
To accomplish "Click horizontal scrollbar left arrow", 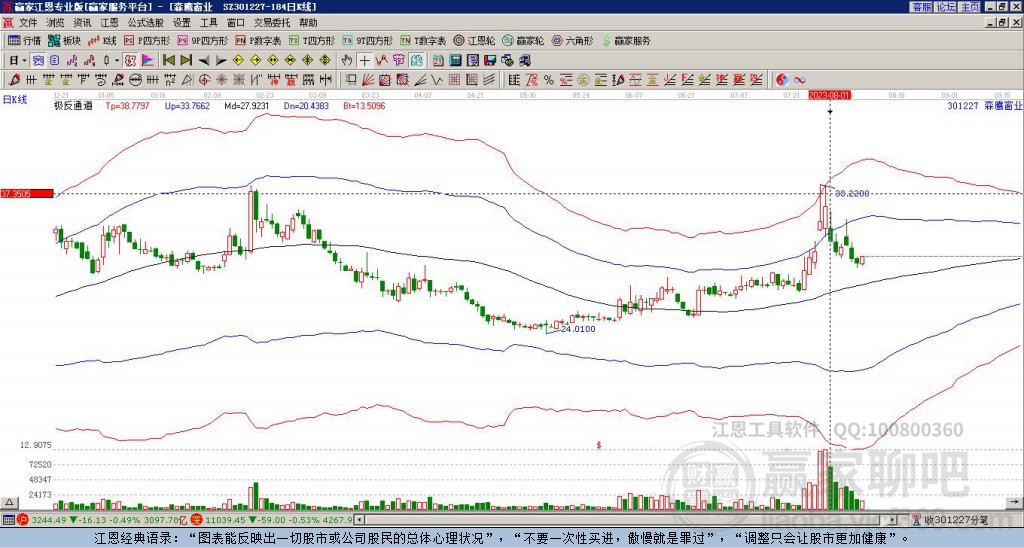I will (358, 520).
